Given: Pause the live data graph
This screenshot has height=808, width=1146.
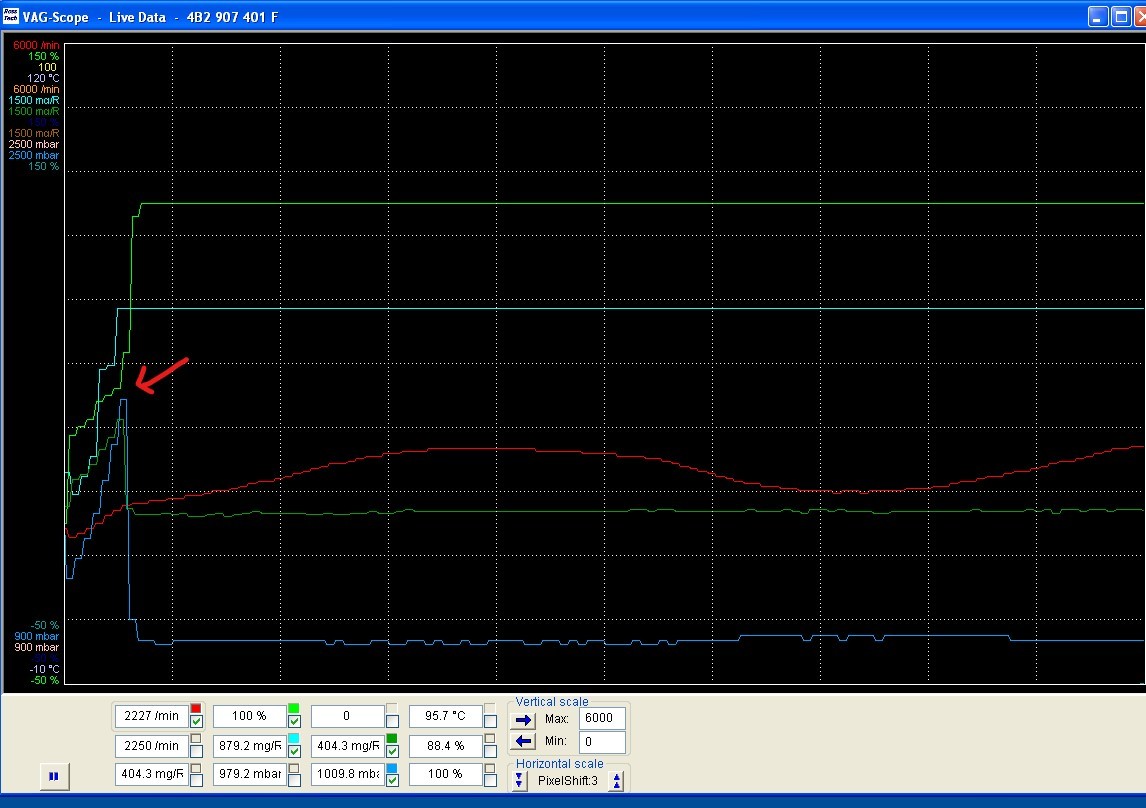Looking at the screenshot, I should pyautogui.click(x=53, y=775).
